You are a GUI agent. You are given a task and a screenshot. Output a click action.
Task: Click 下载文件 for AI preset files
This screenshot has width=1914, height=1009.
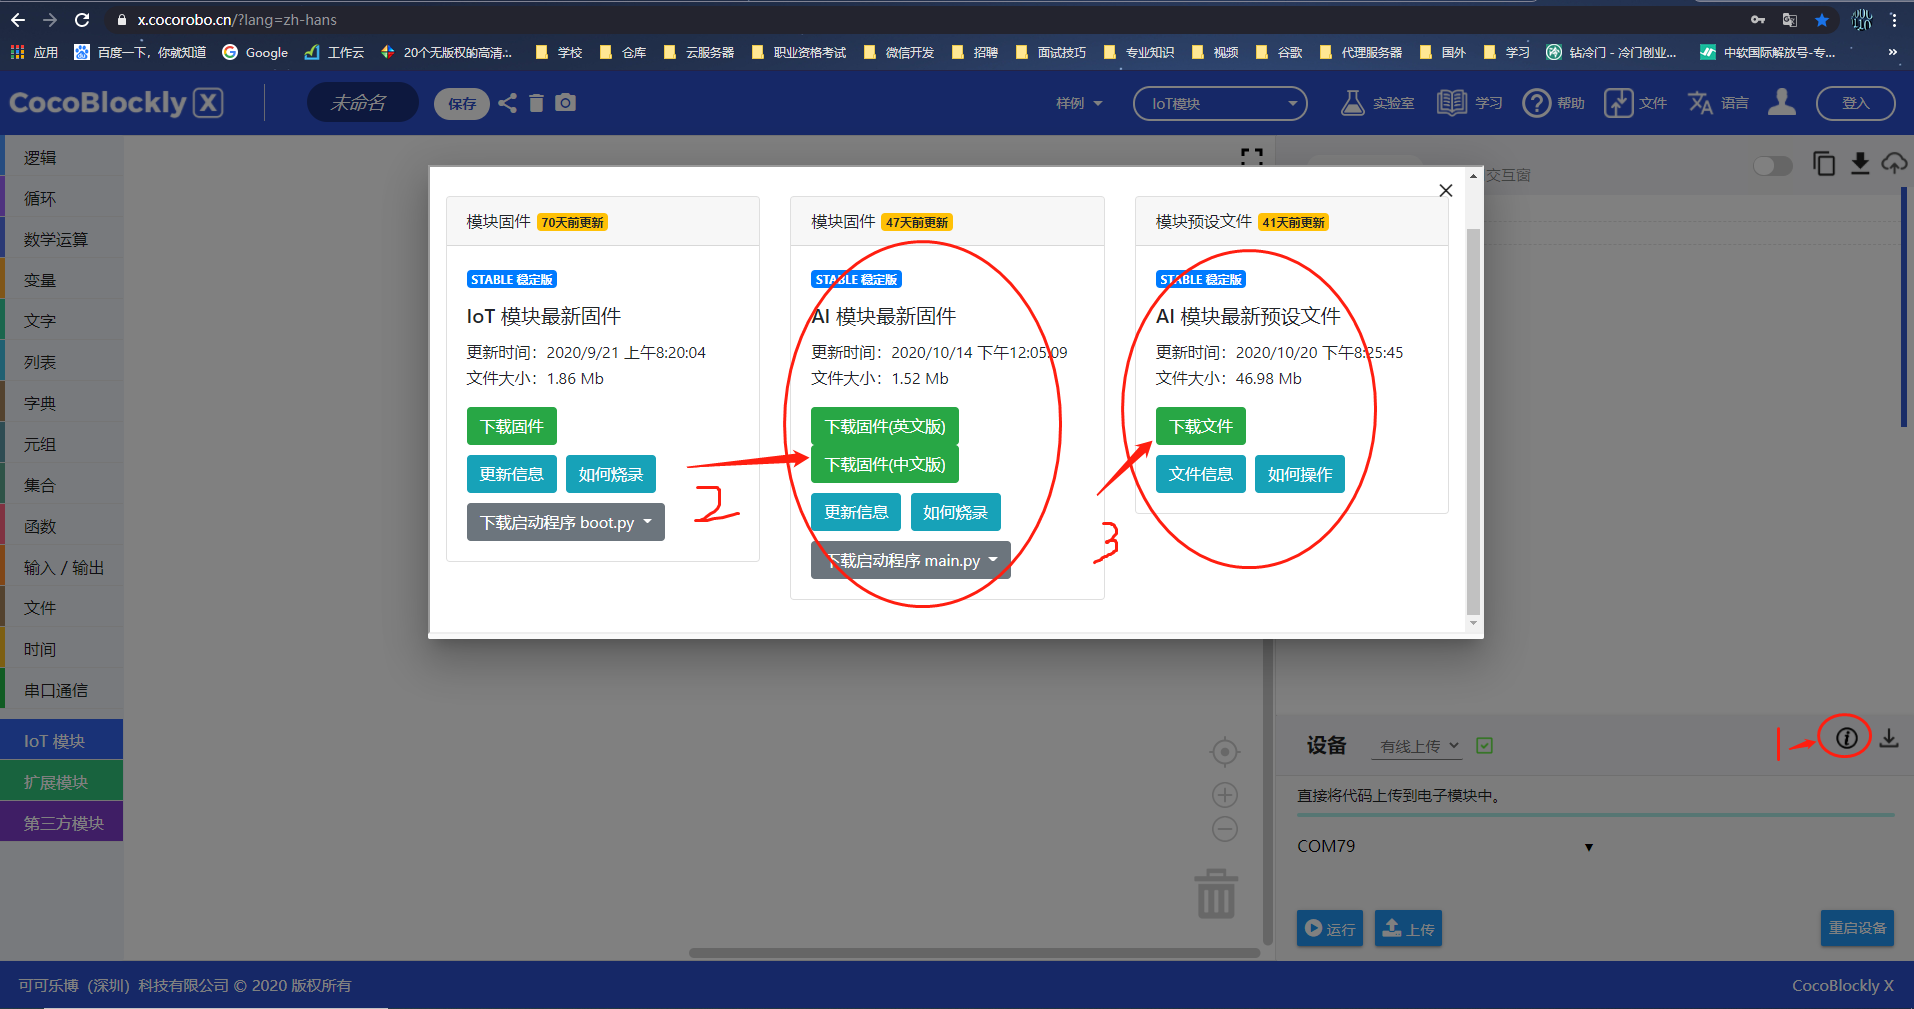pos(1201,426)
